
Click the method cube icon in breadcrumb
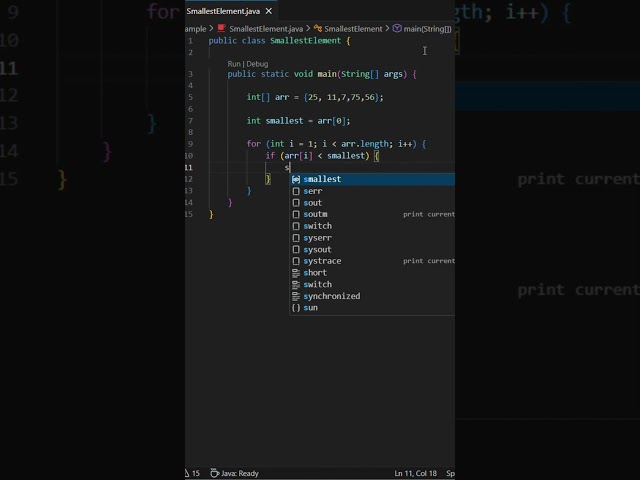397,28
